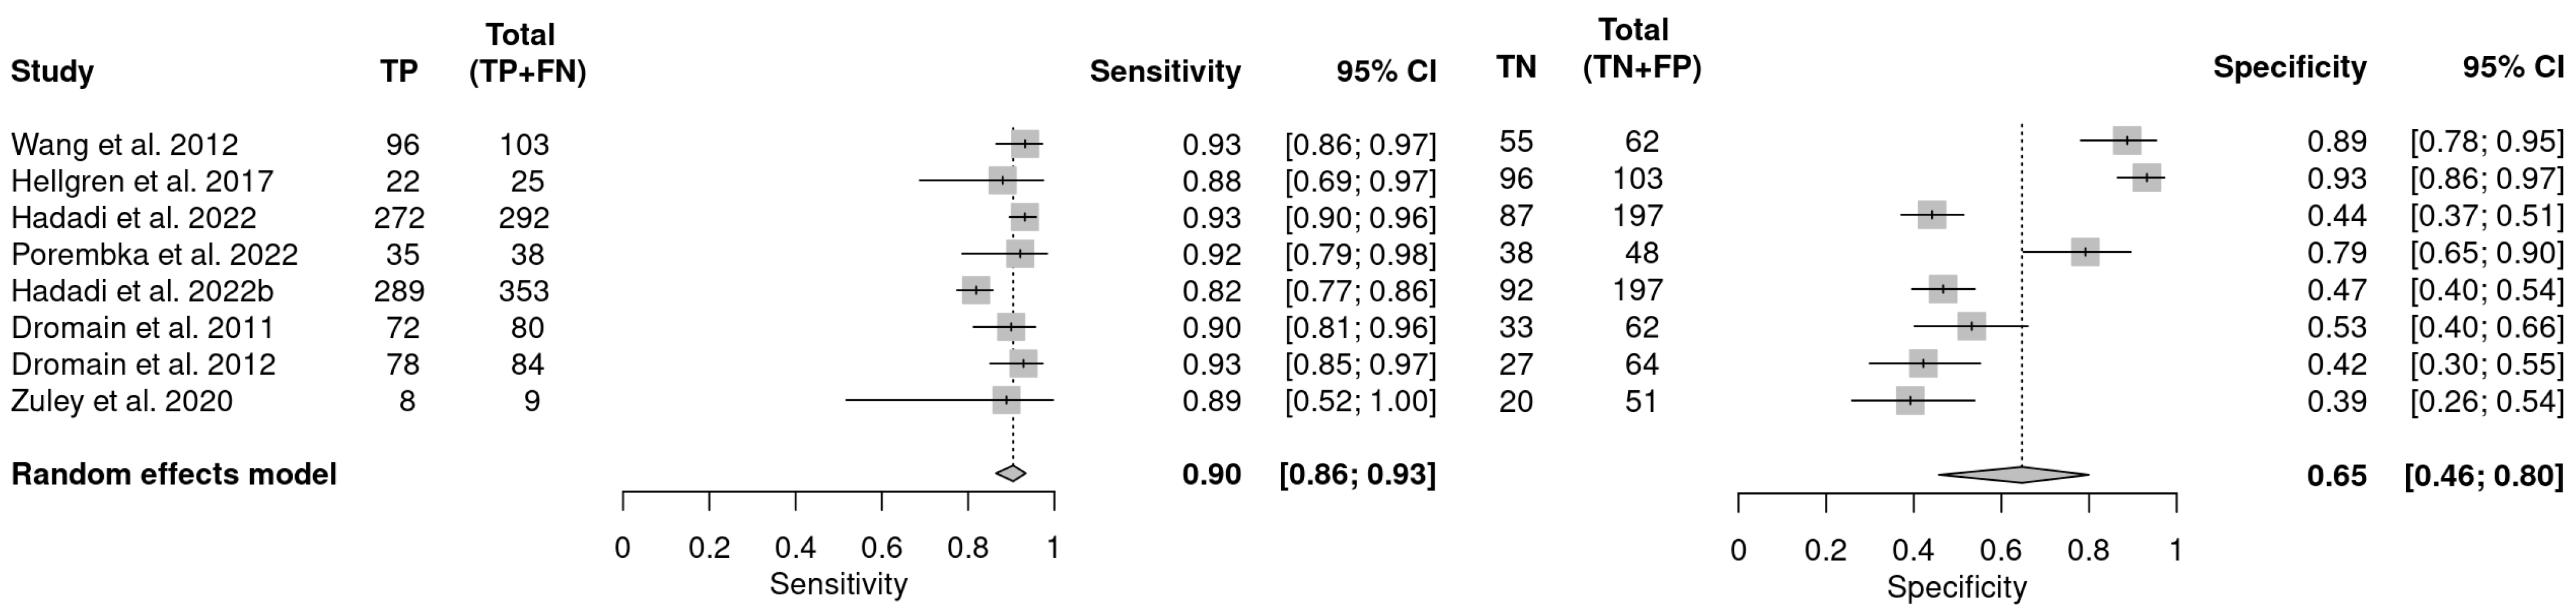The image size is (2576, 616).
Task: Click the "TP" column header
Action: [399, 71]
